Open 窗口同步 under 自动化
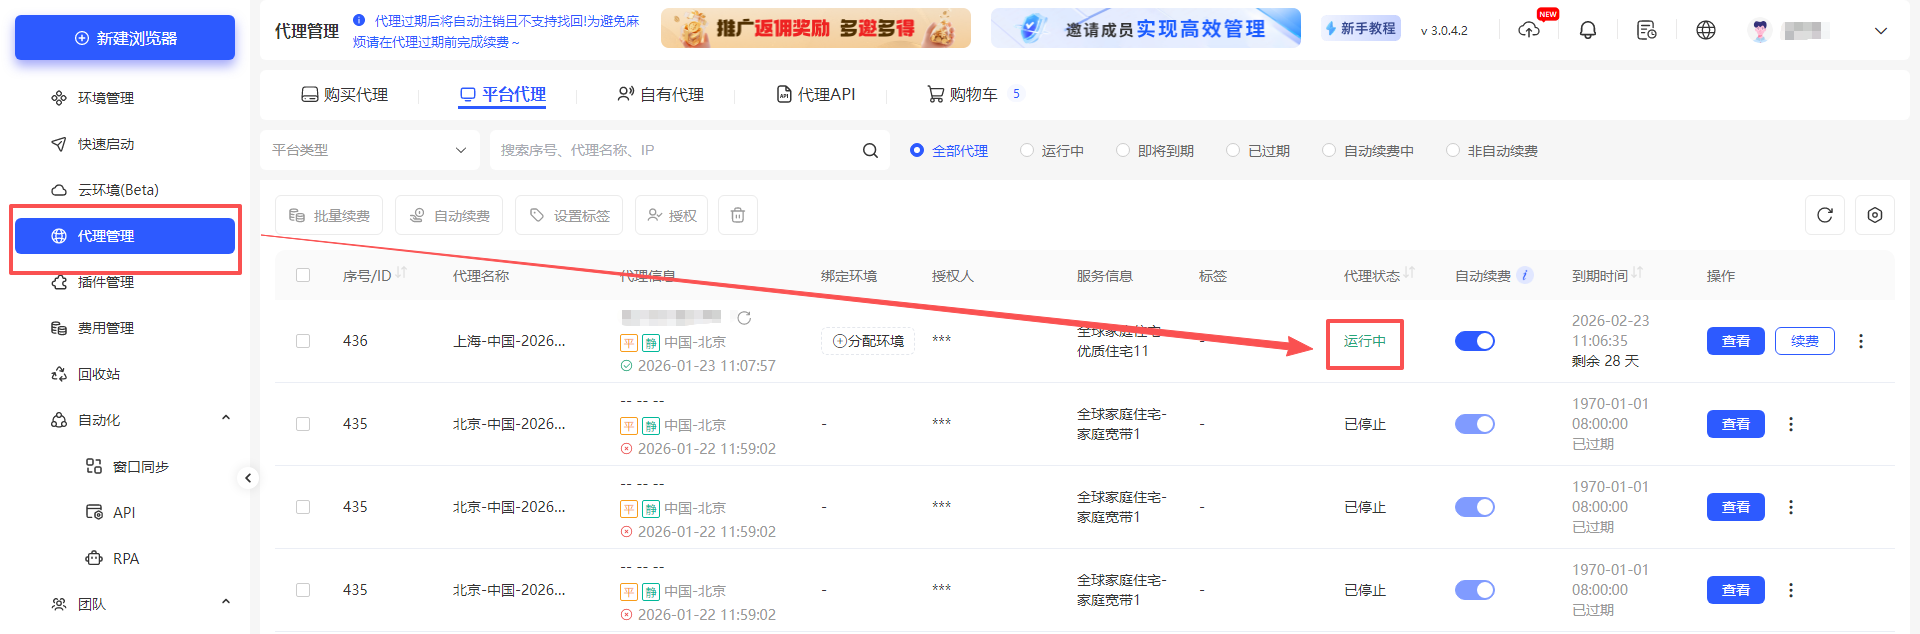 140,466
